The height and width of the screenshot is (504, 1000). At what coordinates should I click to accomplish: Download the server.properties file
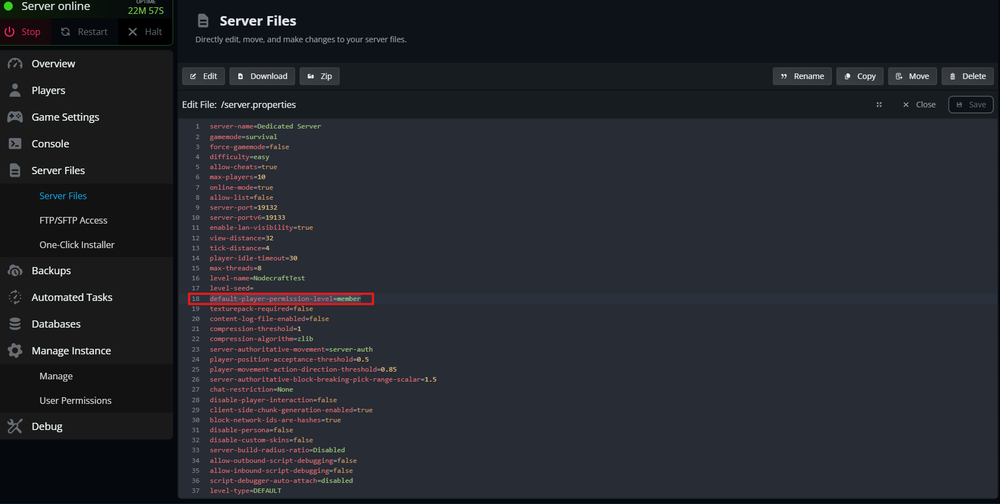pyautogui.click(x=261, y=76)
